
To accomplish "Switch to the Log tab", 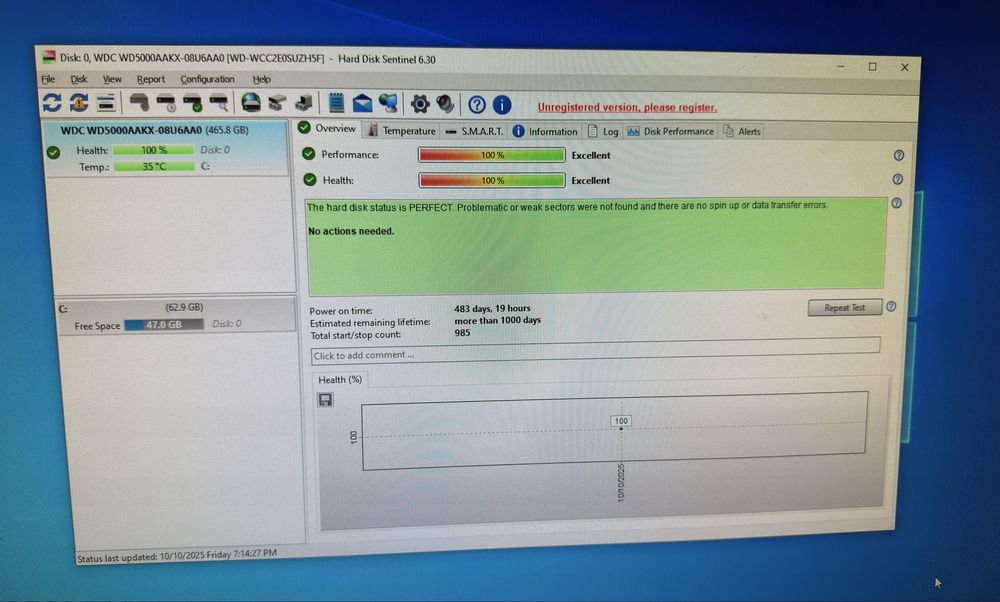I will tap(603, 131).
